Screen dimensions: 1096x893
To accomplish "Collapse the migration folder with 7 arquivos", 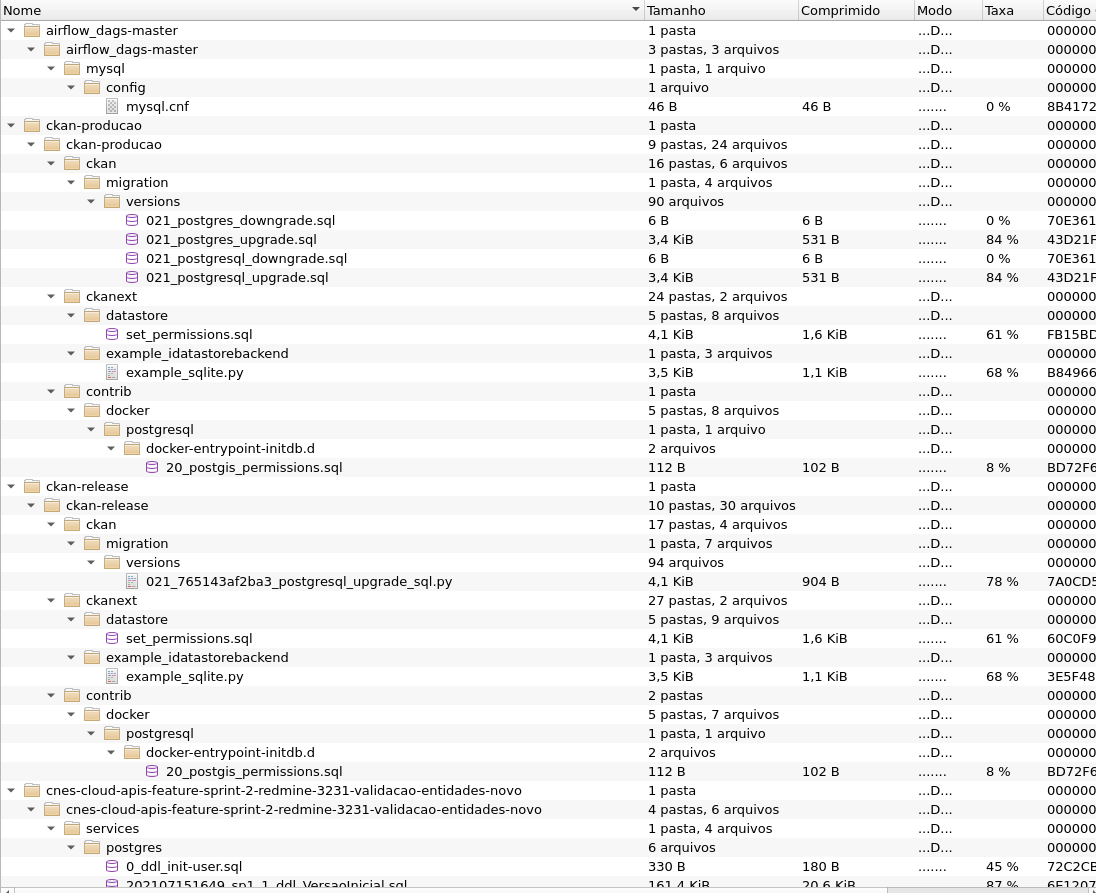I will point(71,543).
